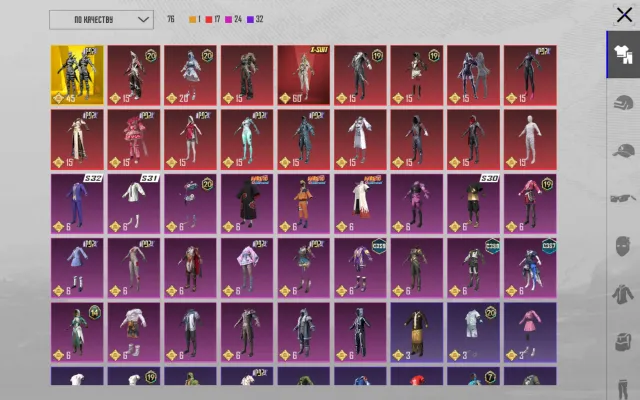Filter by pink quality count 24
Screen dimensions: 640x400
233,19
